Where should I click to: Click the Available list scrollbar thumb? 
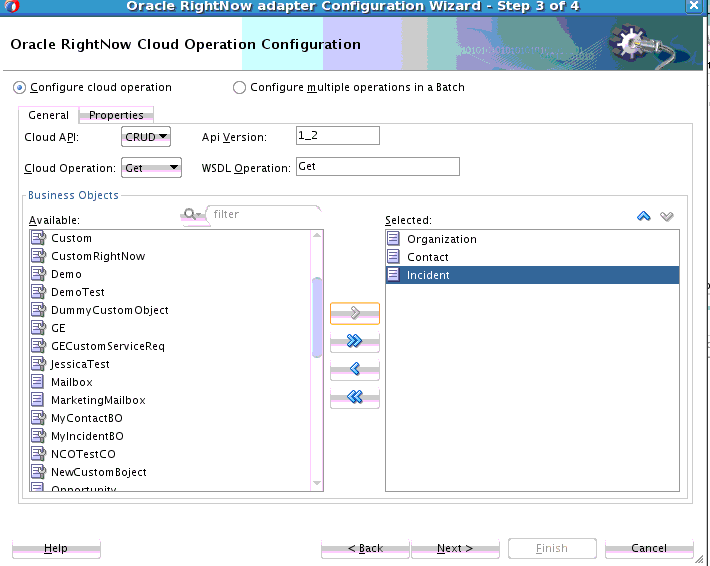(x=317, y=317)
